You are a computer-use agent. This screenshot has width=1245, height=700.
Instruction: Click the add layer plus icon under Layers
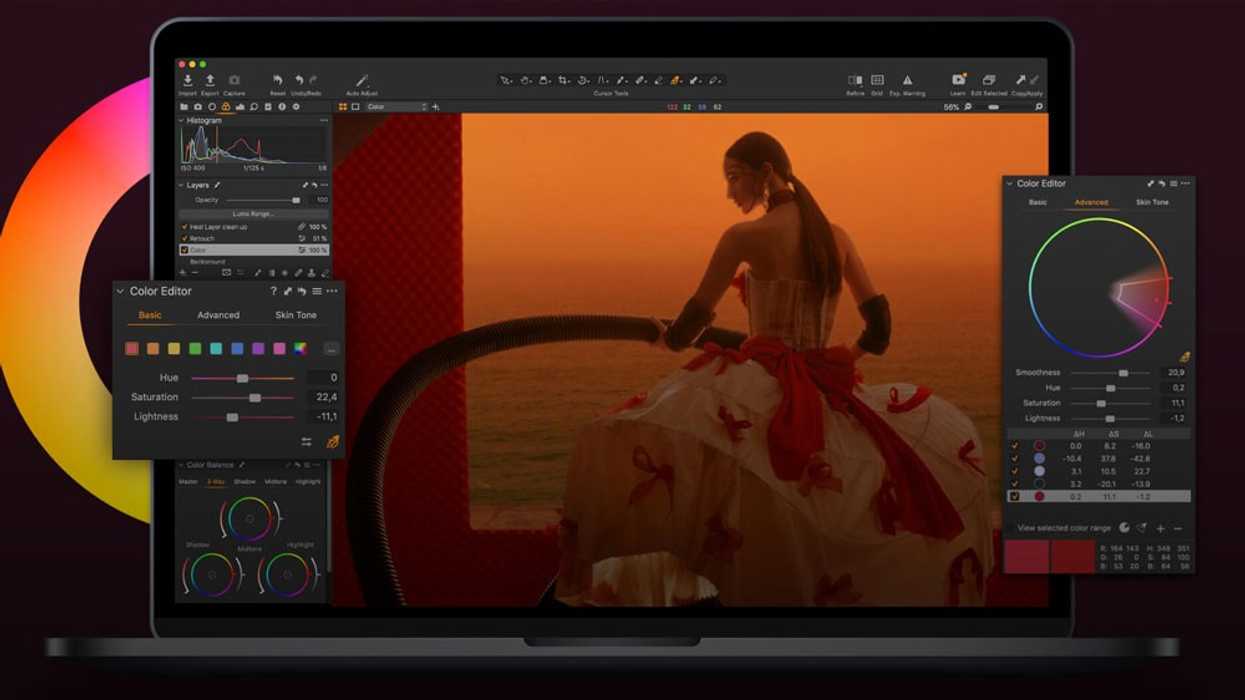coord(183,273)
